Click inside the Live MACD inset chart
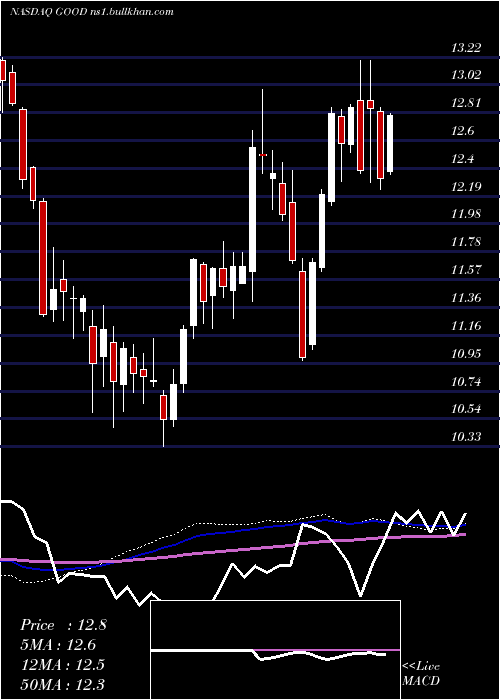This screenshot has height=700, width=500. click(275, 650)
